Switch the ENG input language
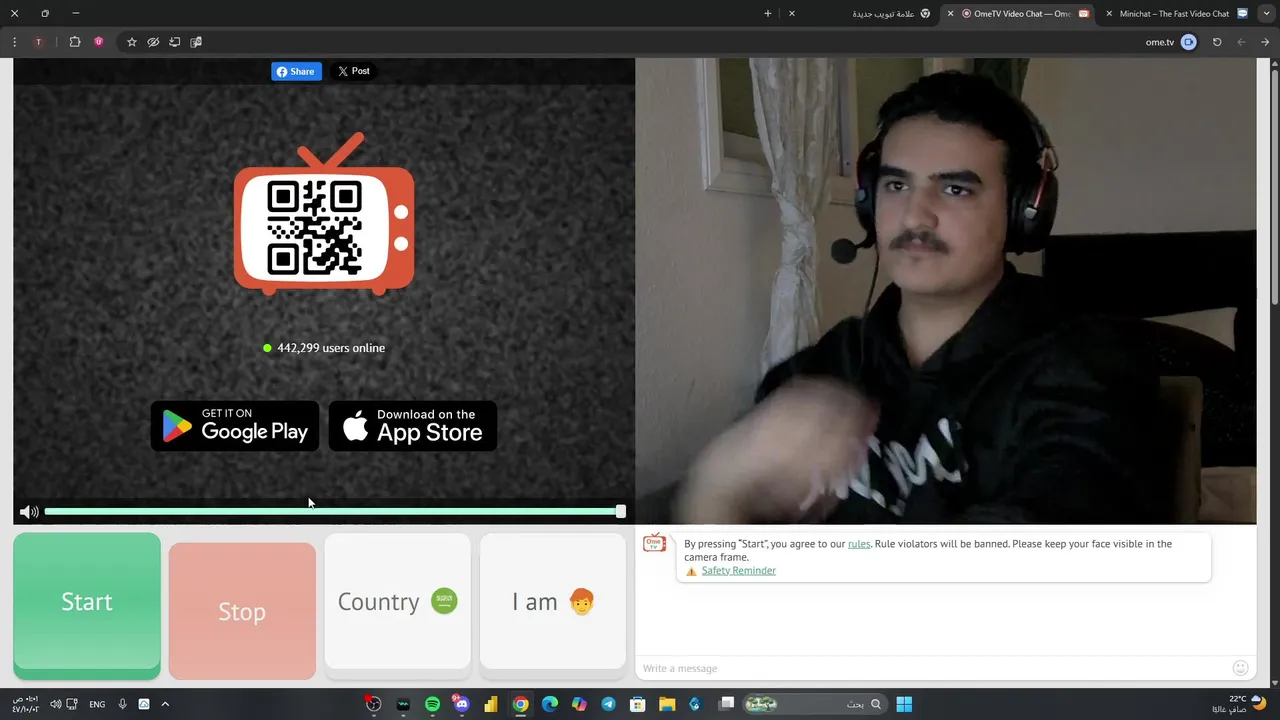 click(x=97, y=704)
